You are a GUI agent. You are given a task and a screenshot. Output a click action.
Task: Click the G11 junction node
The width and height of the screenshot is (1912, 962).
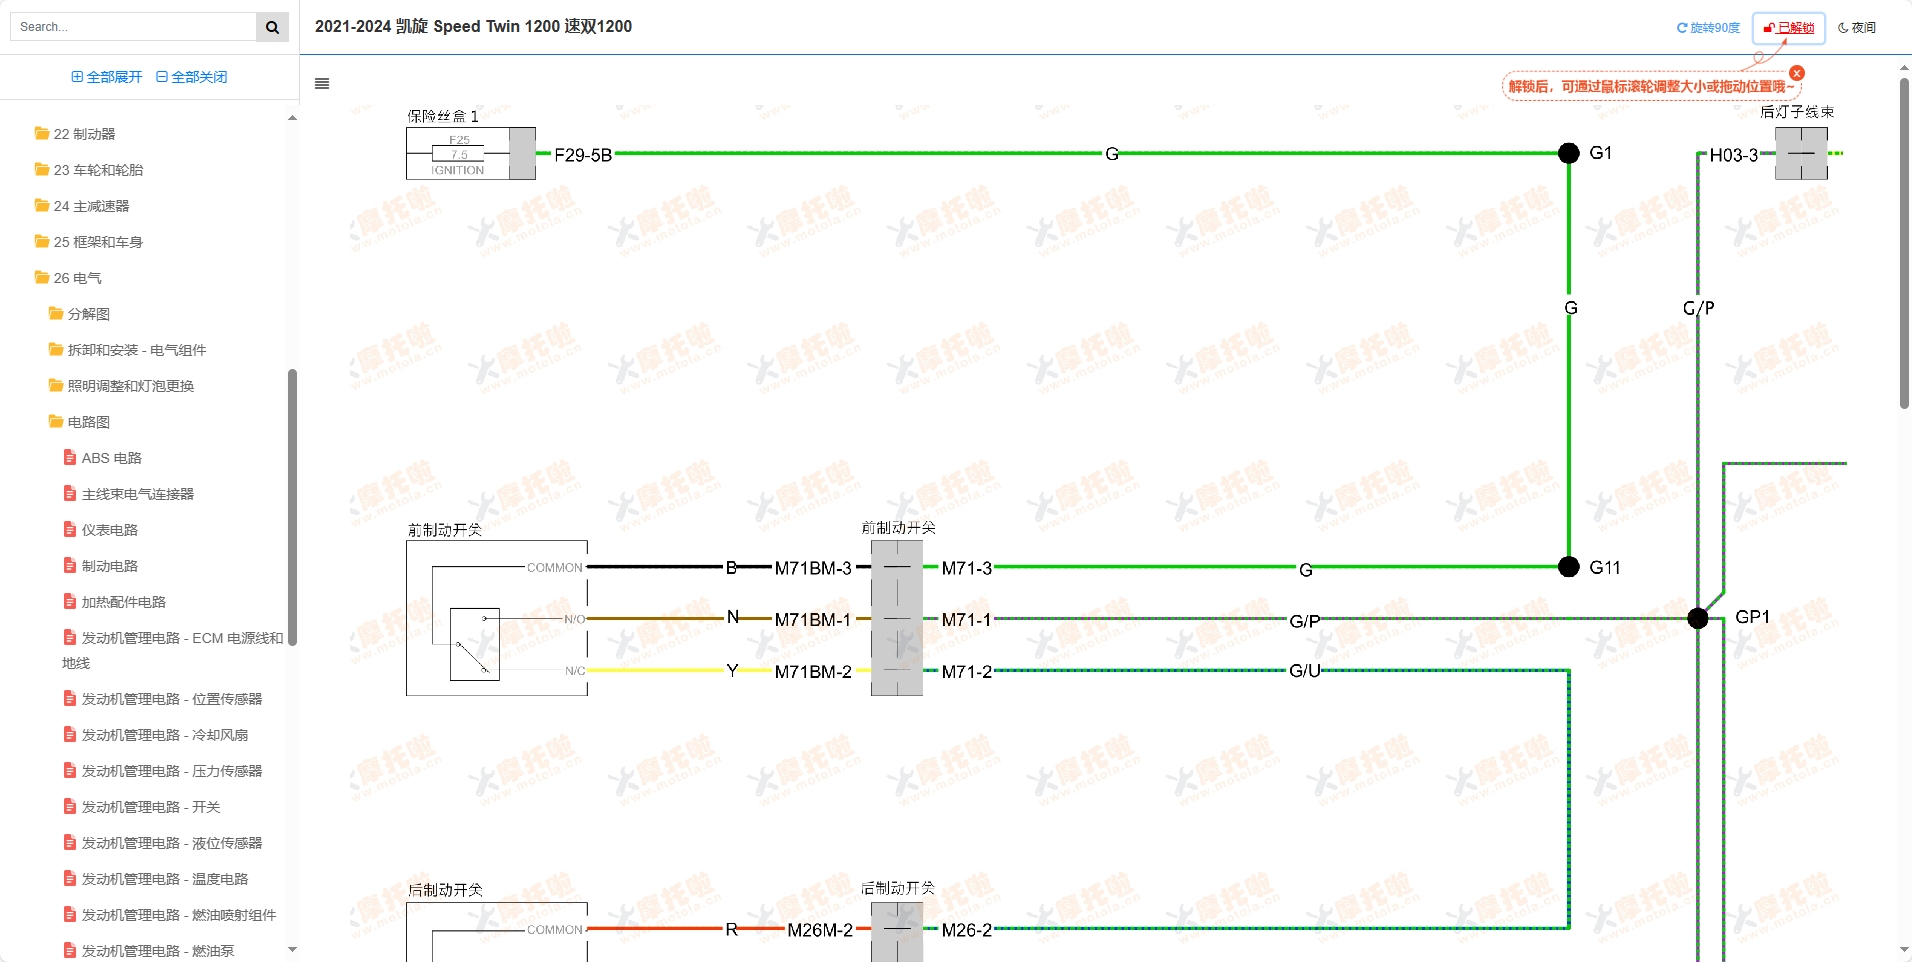click(1569, 567)
